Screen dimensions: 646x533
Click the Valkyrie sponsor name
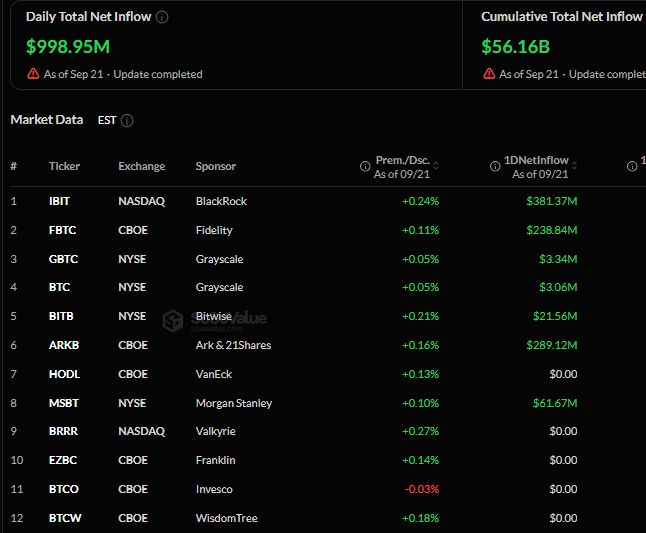point(216,431)
